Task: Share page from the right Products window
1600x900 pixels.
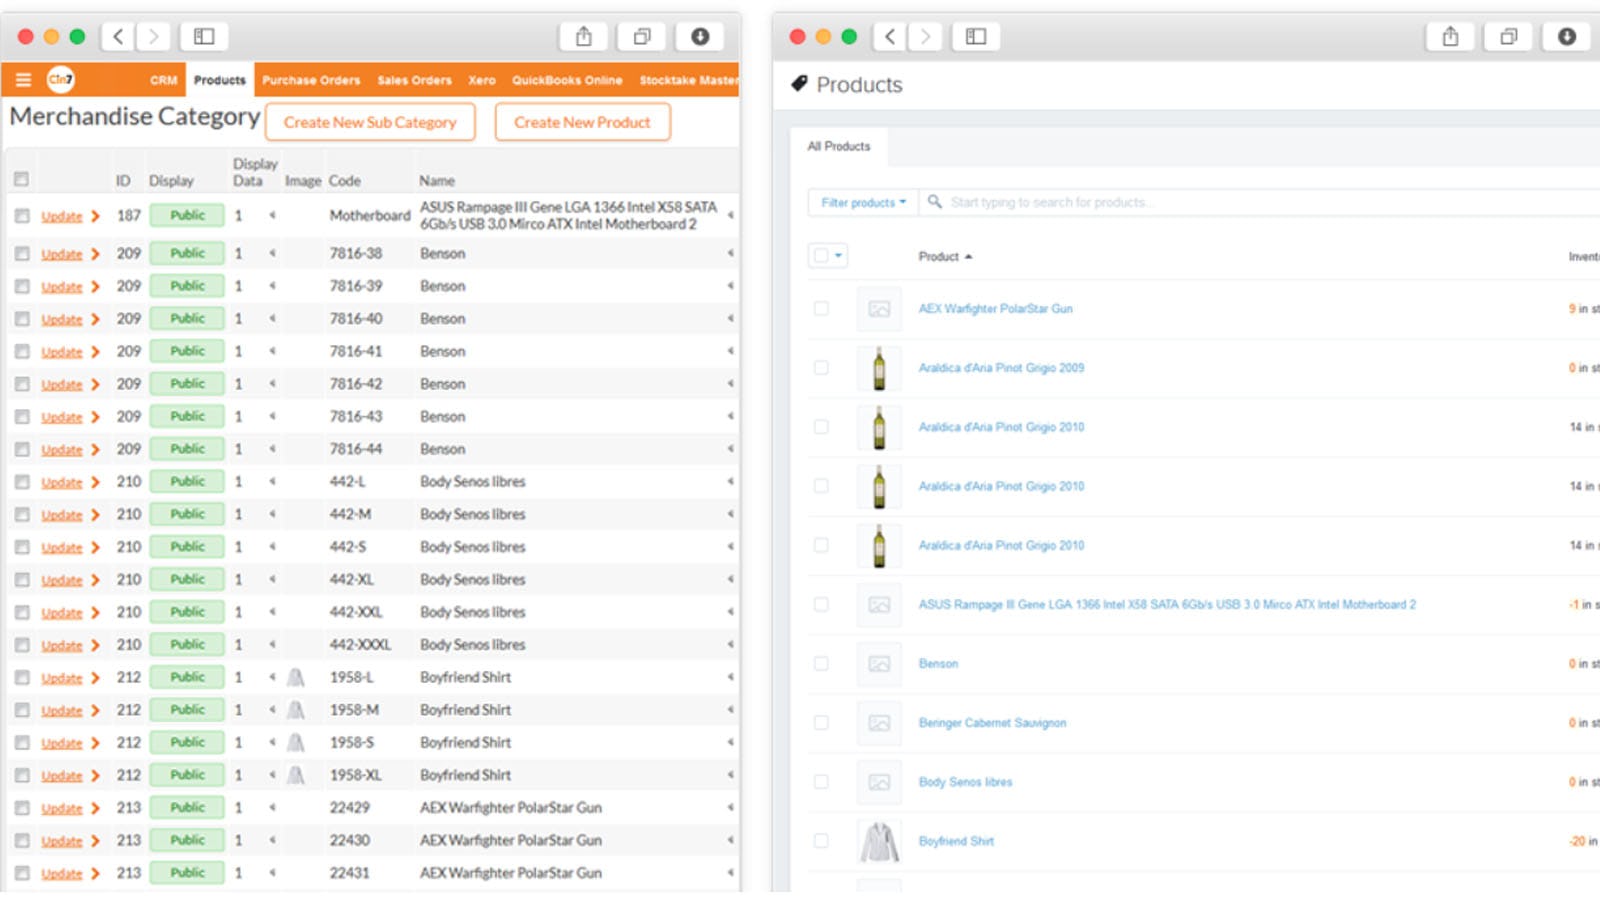Action: [x=1450, y=37]
